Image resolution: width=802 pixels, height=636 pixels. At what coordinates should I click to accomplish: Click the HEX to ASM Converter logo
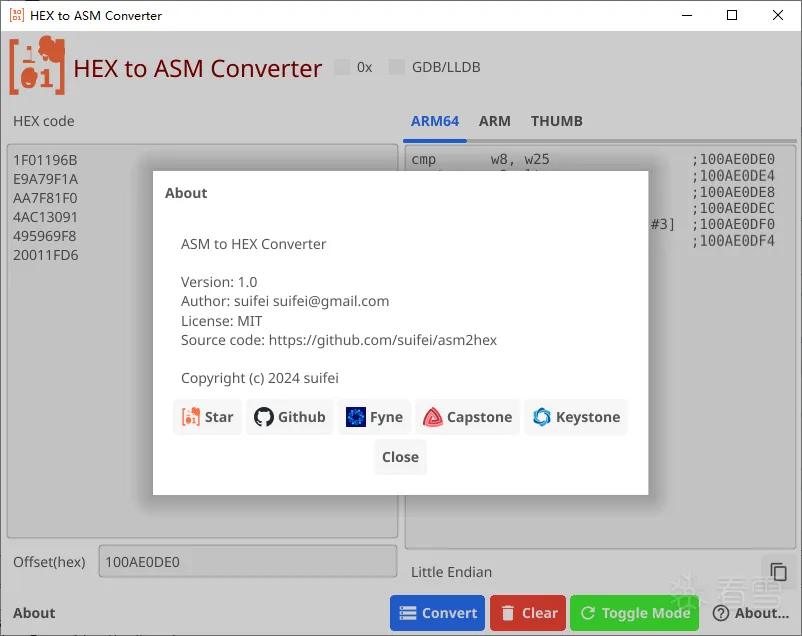tap(37, 65)
